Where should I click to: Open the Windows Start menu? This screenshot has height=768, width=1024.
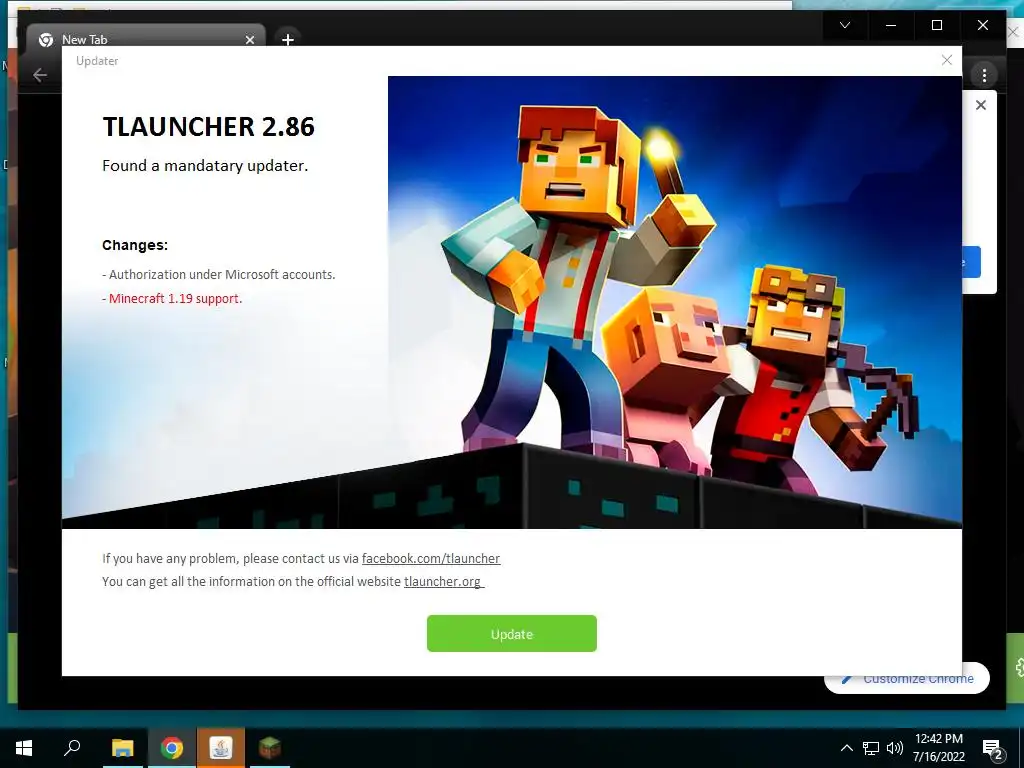pyautogui.click(x=24, y=748)
